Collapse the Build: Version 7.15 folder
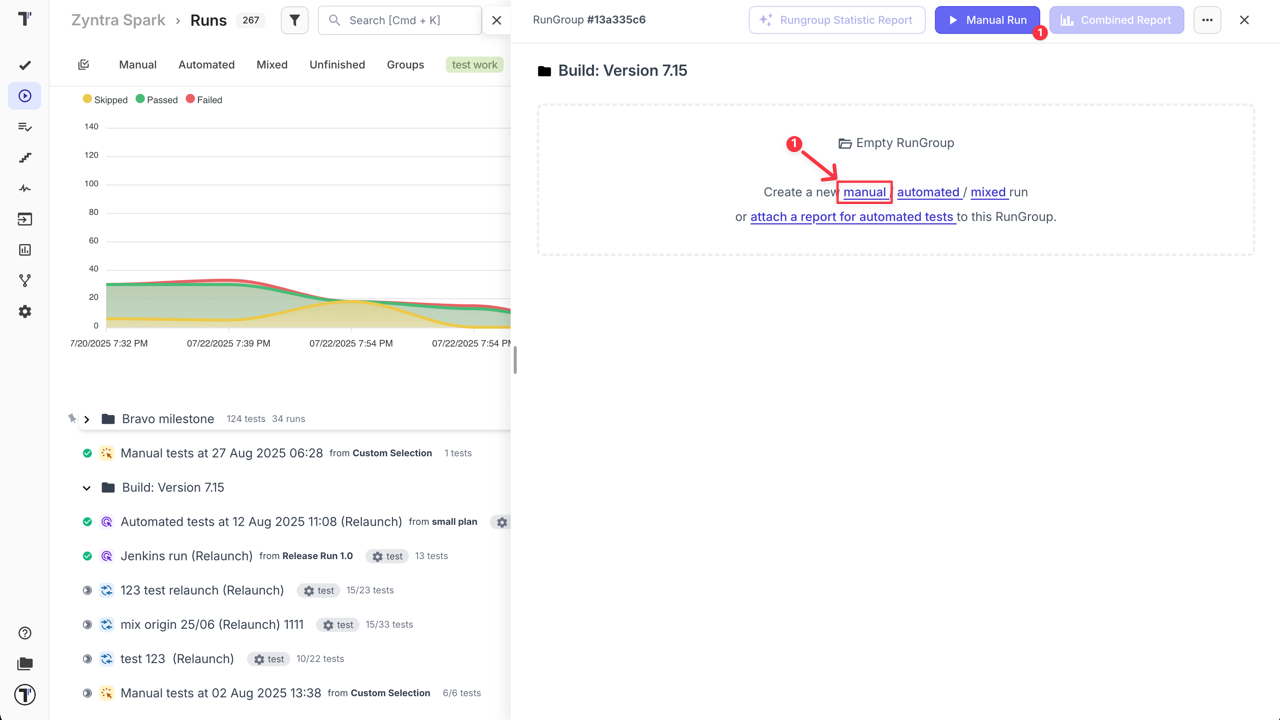The height and width of the screenshot is (720, 1280). [x=87, y=488]
